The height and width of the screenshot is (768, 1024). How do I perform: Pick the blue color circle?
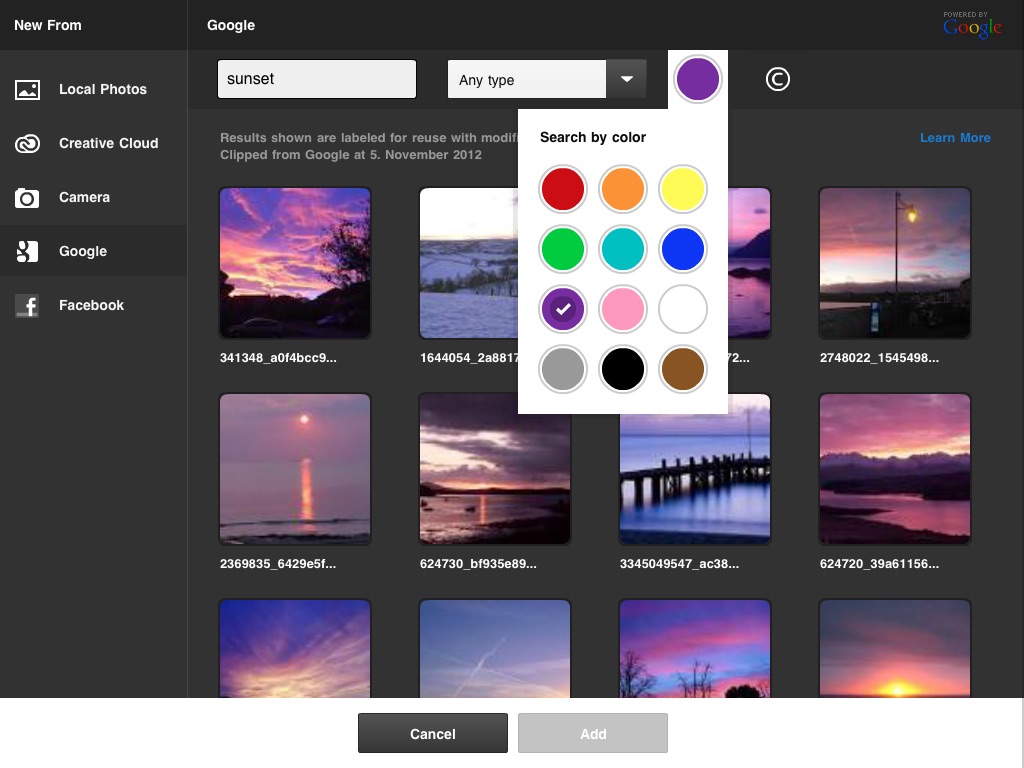[x=682, y=249]
